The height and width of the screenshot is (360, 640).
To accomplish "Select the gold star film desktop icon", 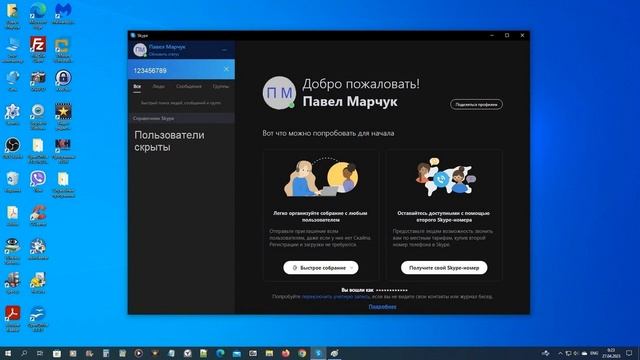I will 63,116.
